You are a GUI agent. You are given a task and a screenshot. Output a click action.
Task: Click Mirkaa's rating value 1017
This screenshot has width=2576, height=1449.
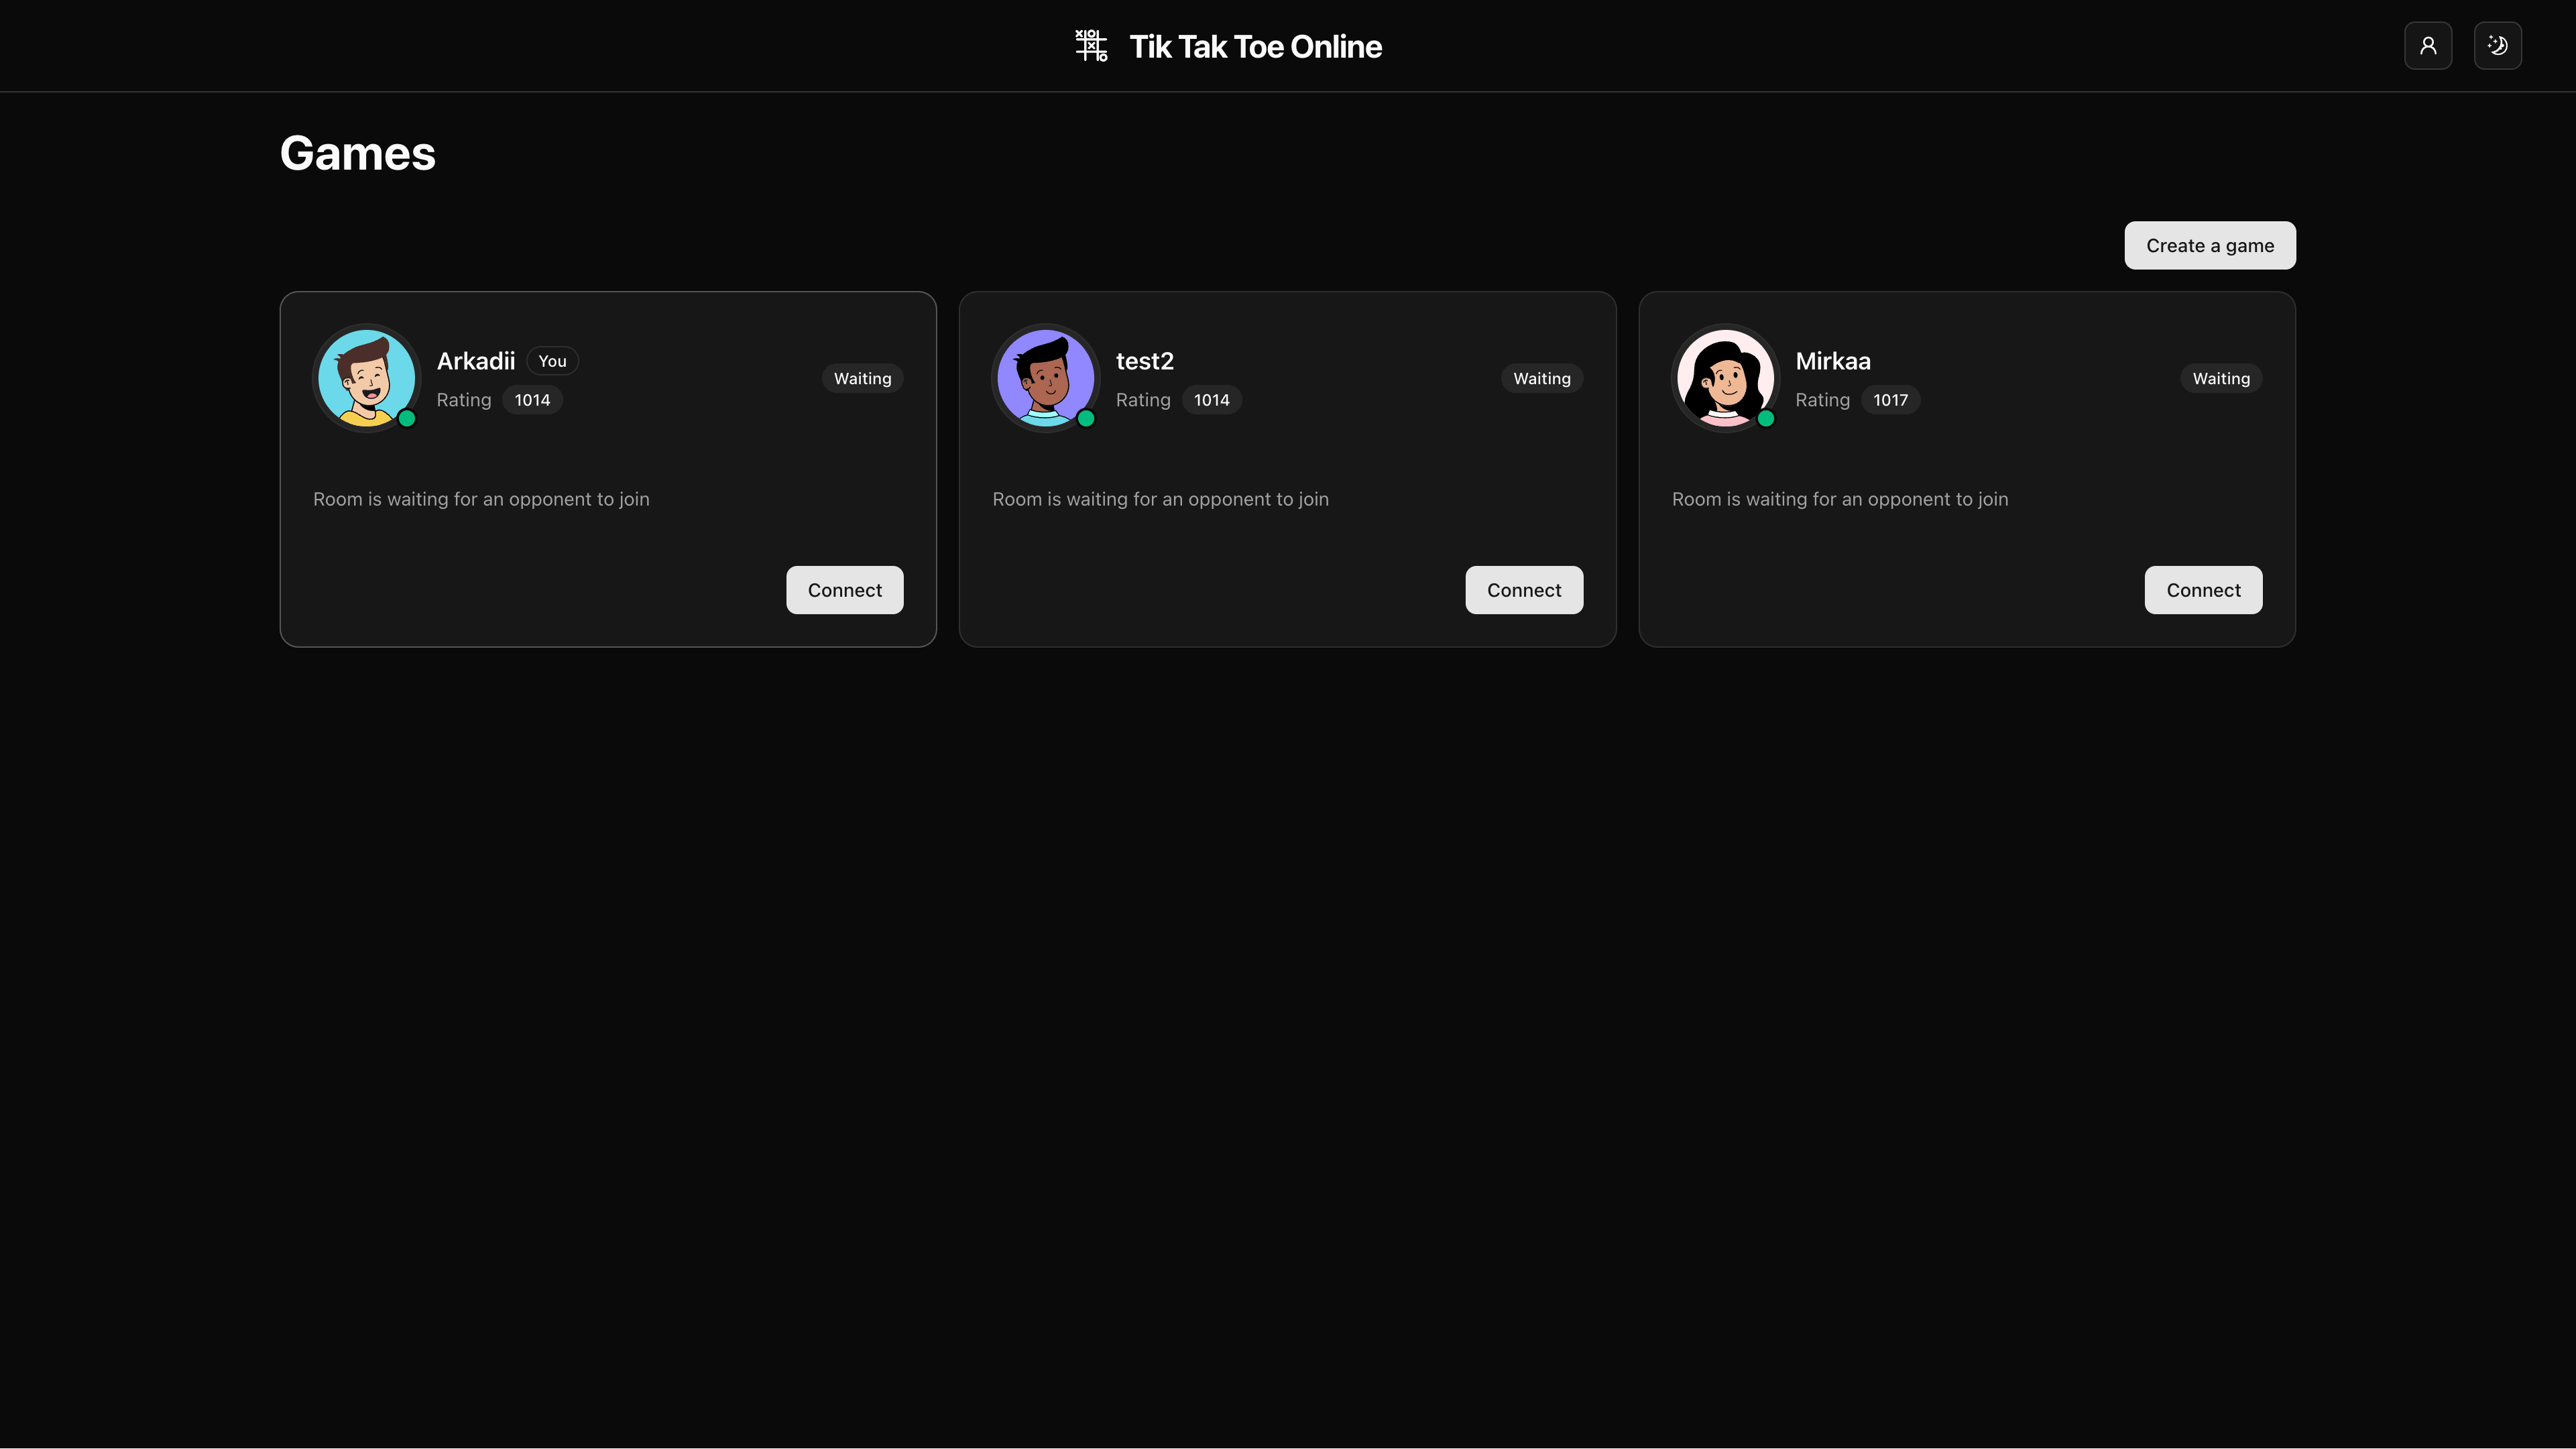coord(1890,399)
